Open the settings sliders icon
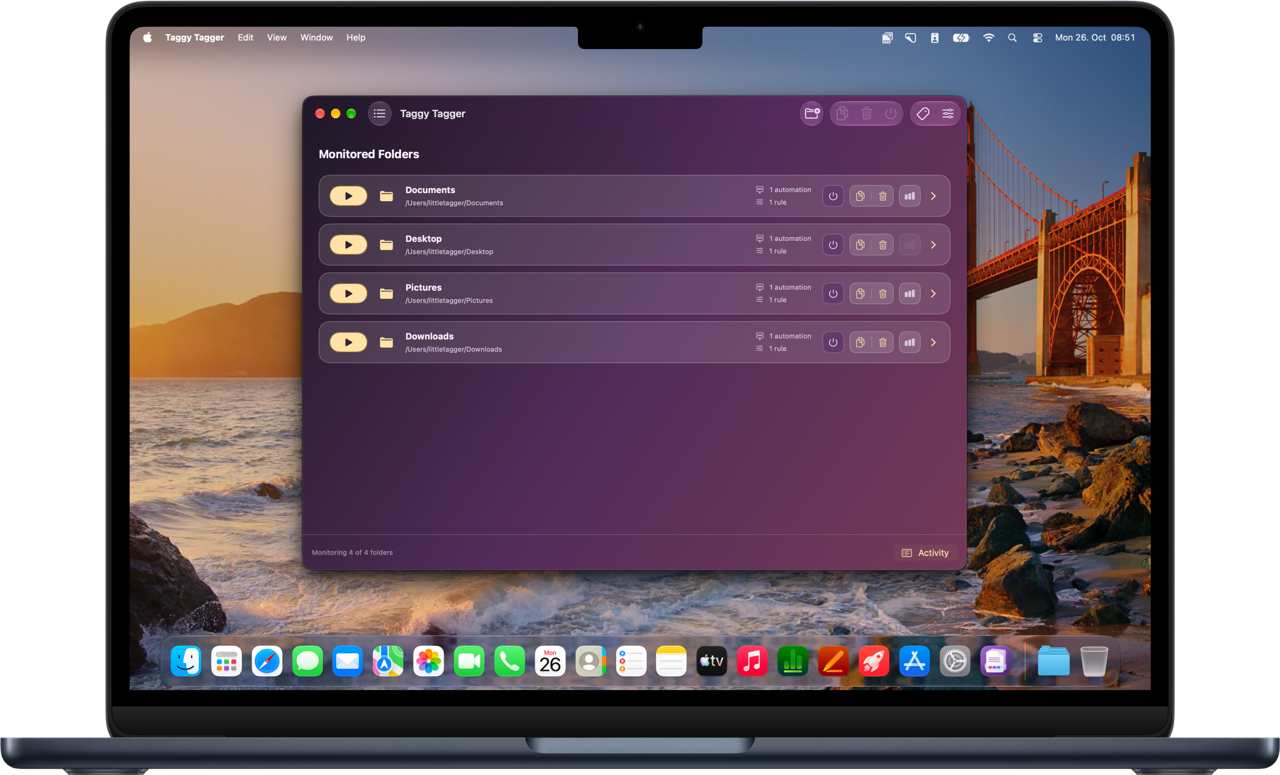Image resolution: width=1280 pixels, height=775 pixels. coord(948,114)
